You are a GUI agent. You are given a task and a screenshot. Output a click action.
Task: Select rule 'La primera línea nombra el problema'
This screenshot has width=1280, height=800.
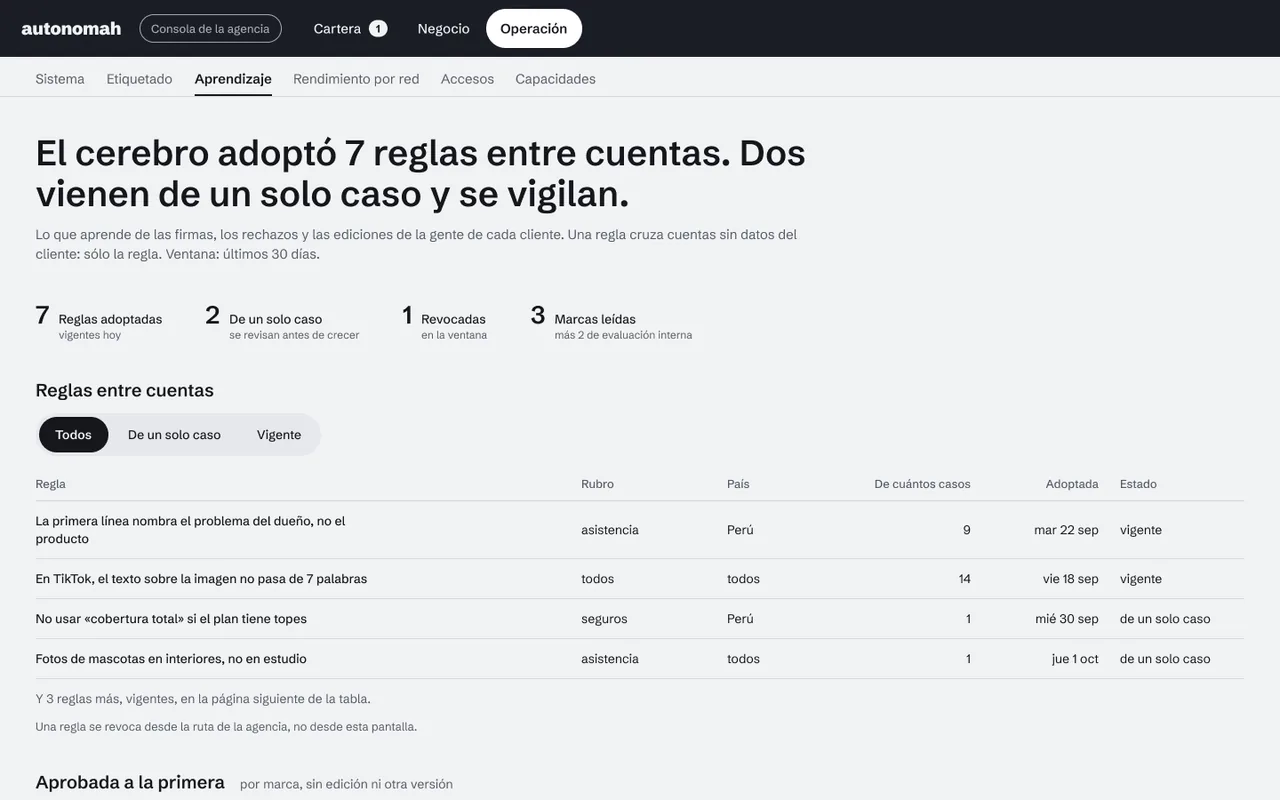[x=640, y=530]
